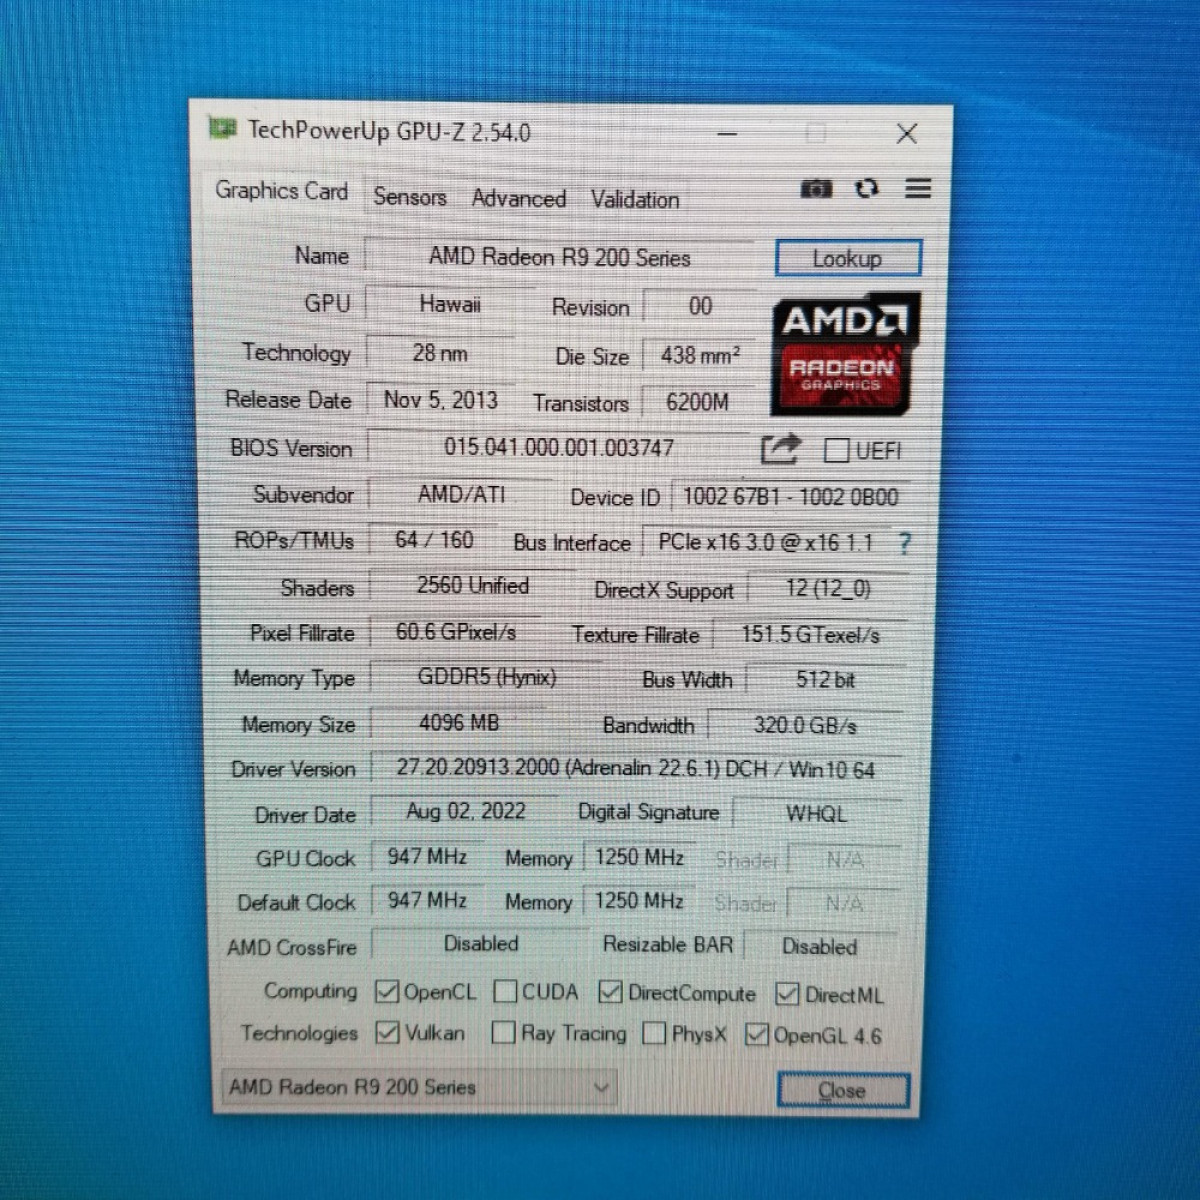Click the Pixel Fillrate value 60.6 GPixel/s
1200x1200 pixels.
[456, 632]
